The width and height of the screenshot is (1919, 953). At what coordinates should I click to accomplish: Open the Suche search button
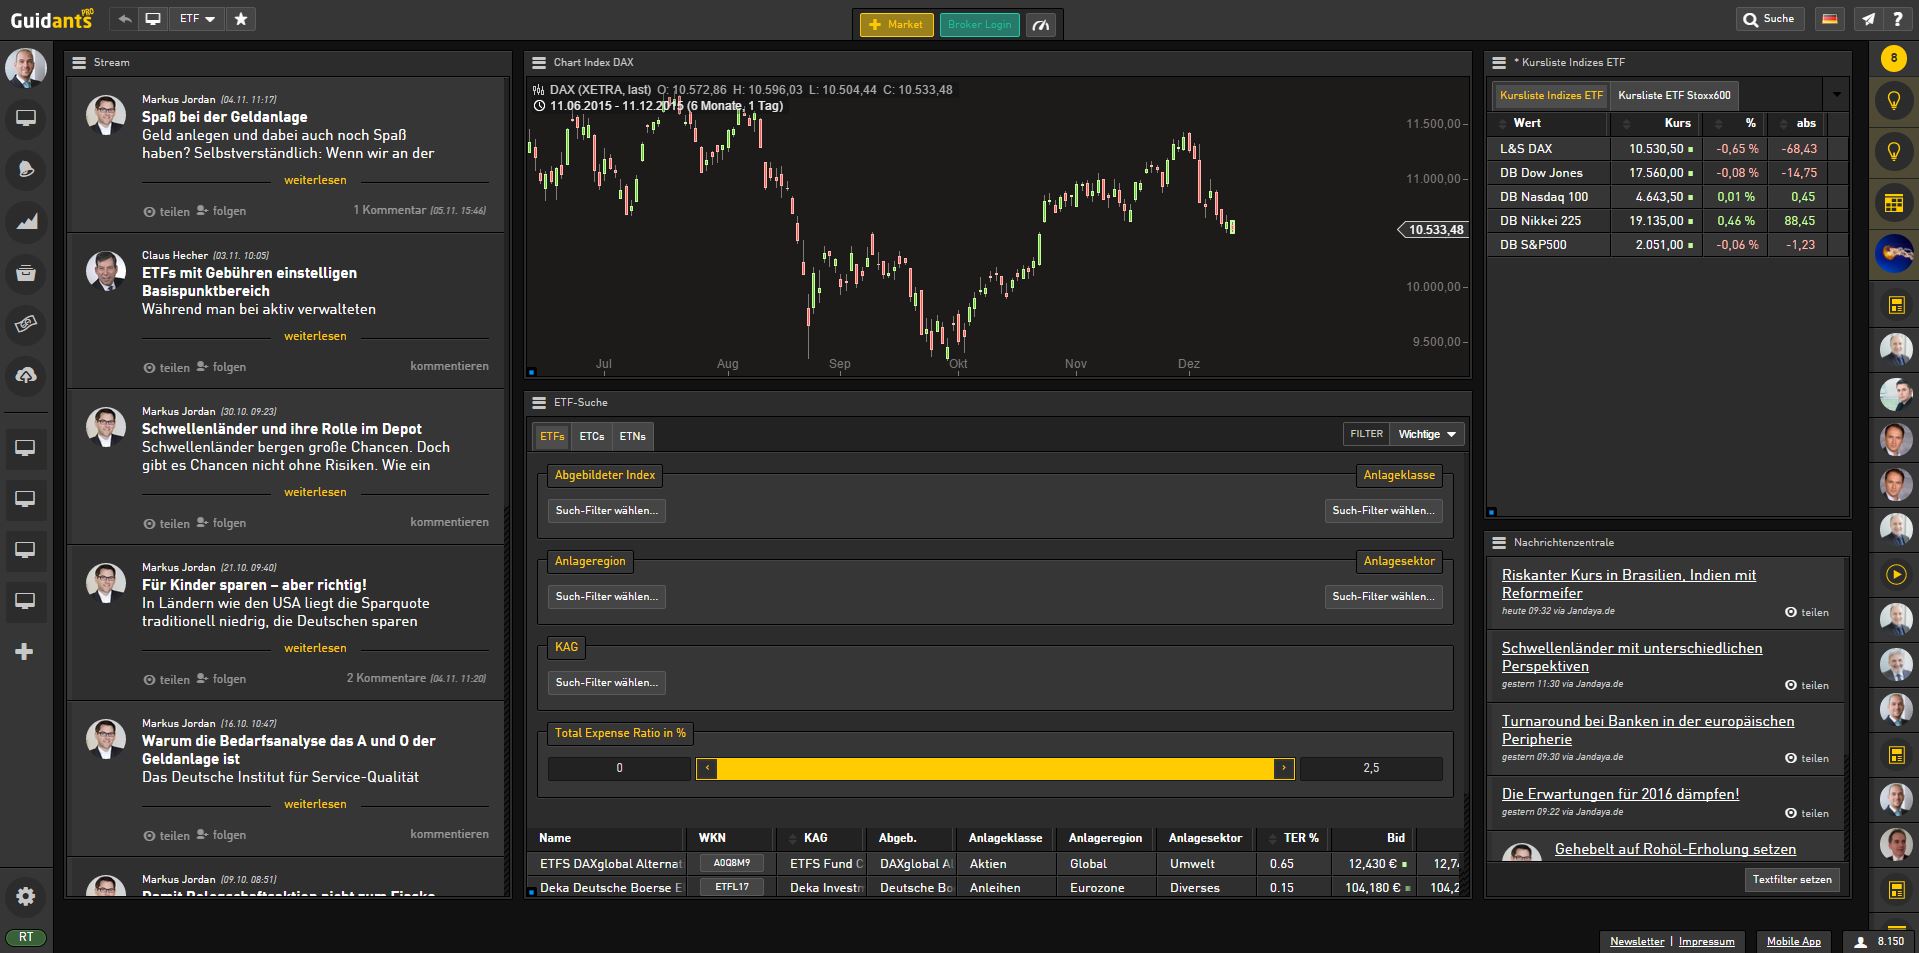1770,19
